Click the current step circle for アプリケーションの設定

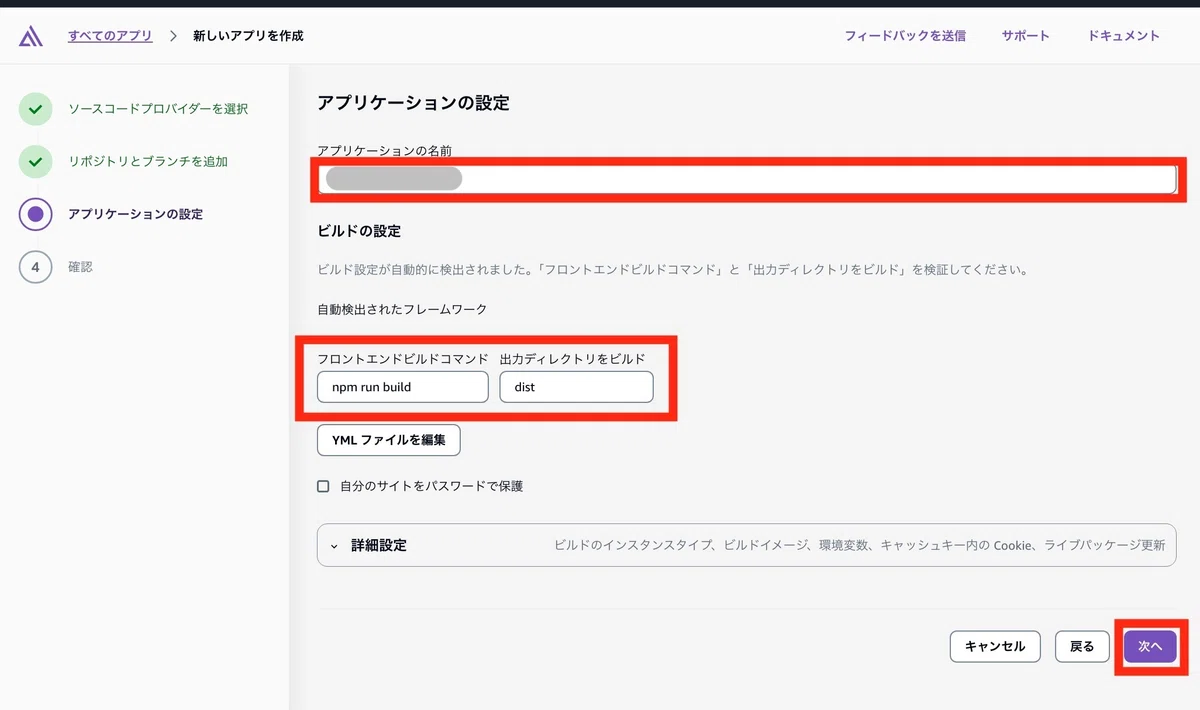click(x=35, y=214)
